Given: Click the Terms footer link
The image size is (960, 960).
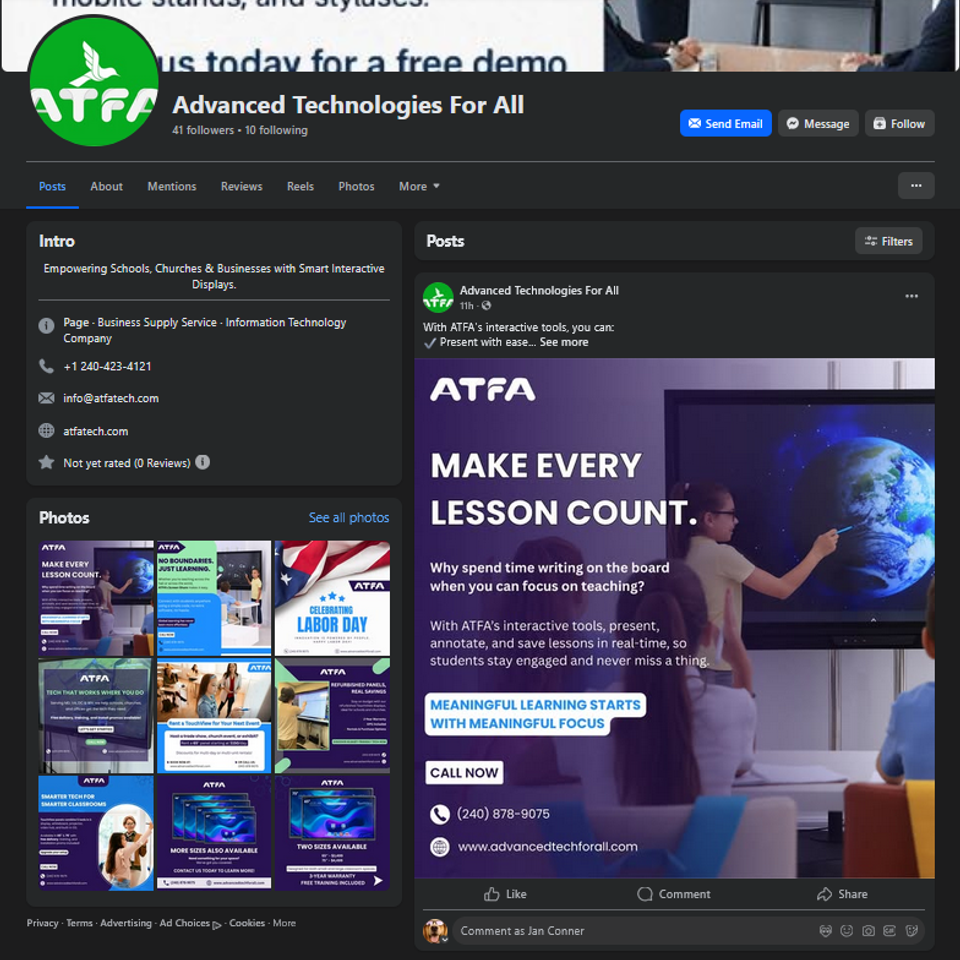Looking at the screenshot, I should (x=80, y=923).
